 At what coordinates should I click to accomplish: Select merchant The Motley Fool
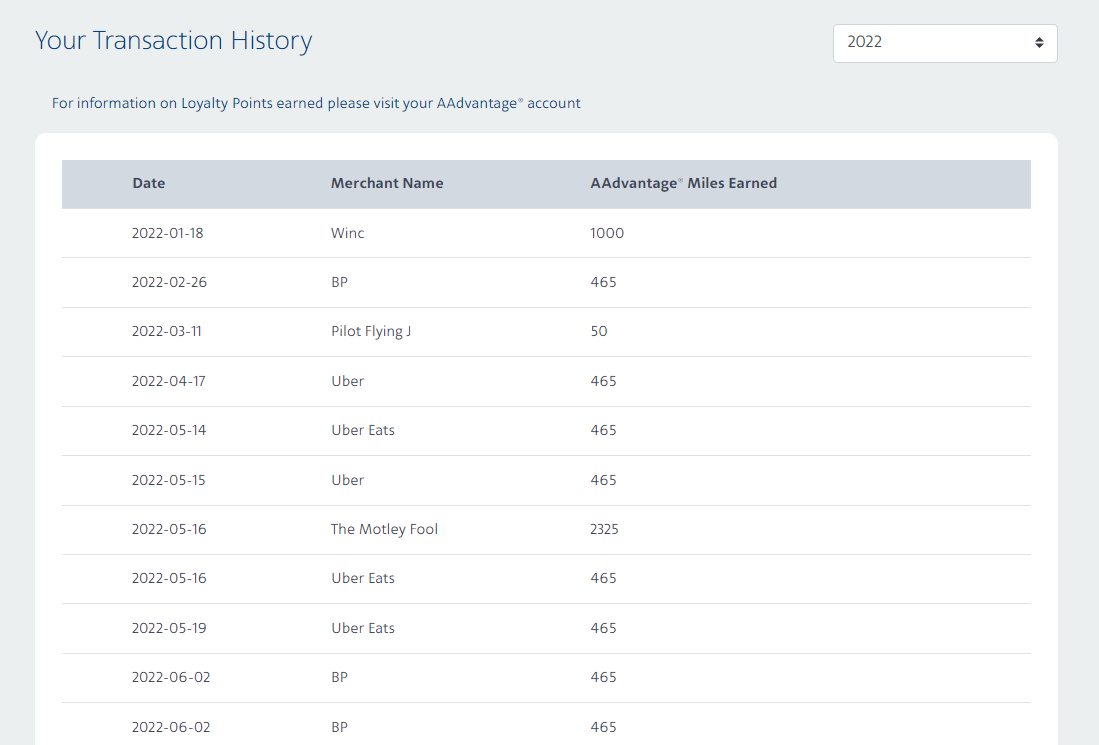click(384, 529)
